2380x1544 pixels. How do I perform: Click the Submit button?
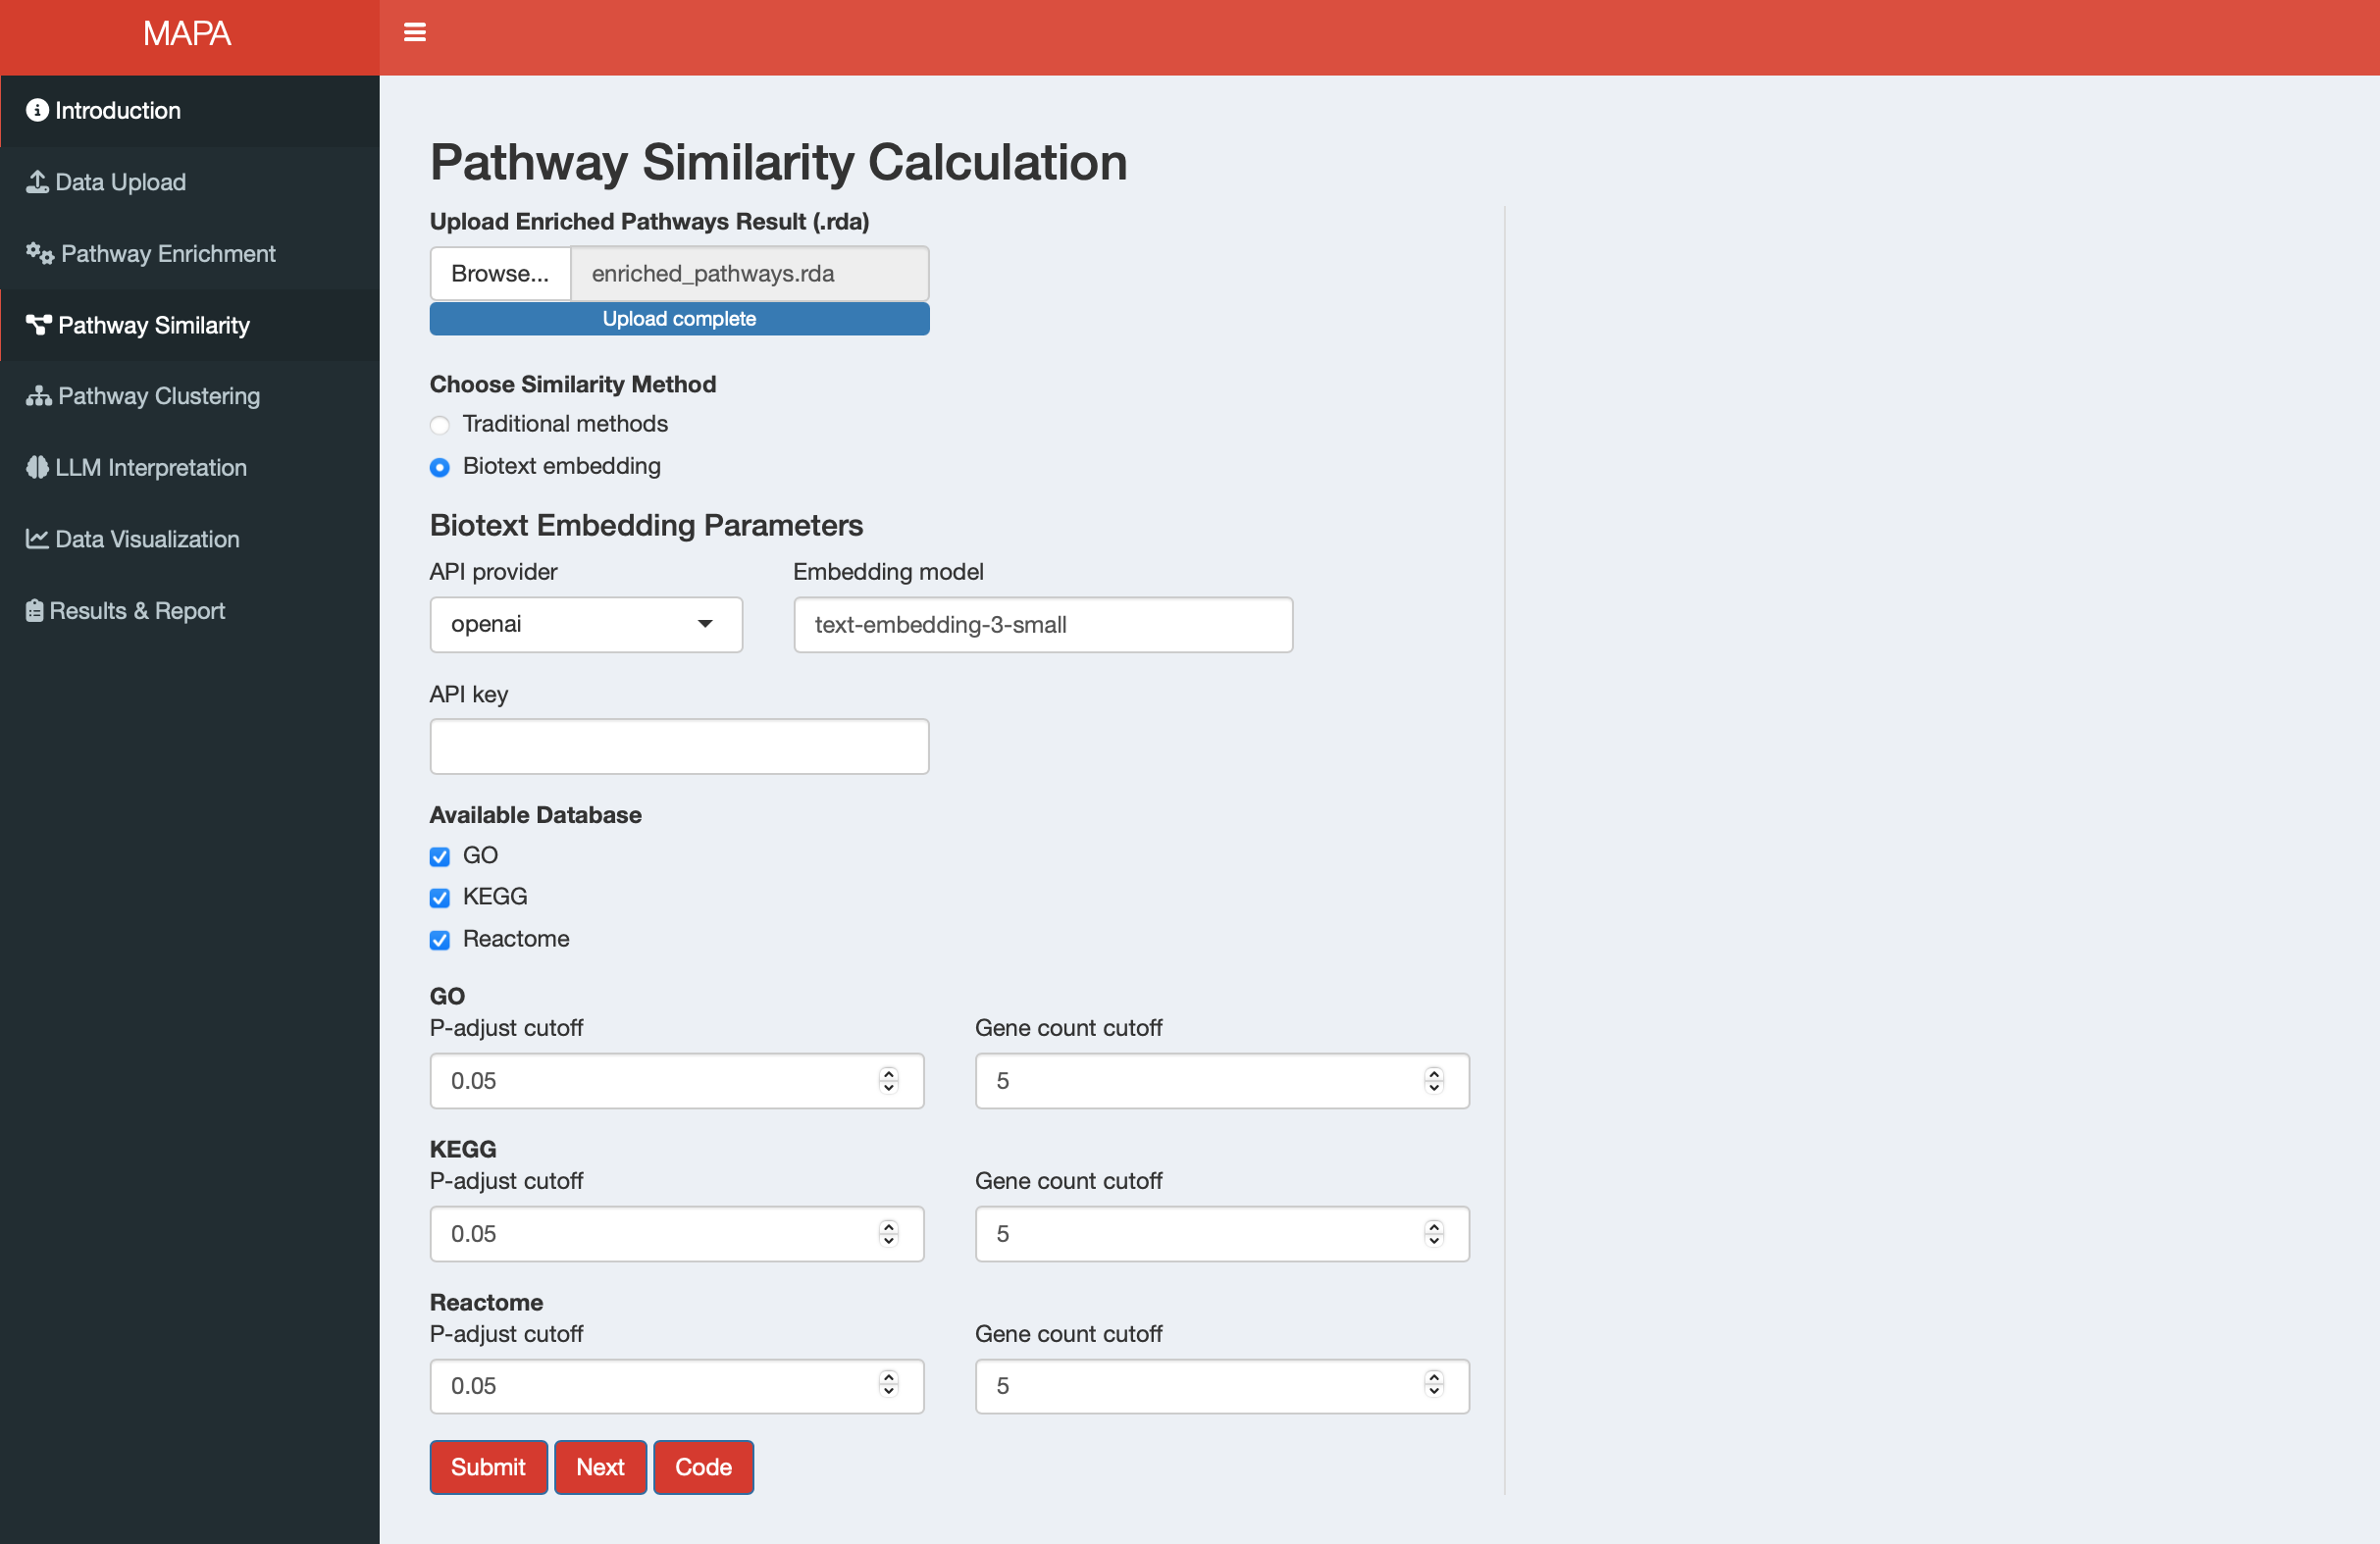pyautogui.click(x=488, y=1467)
